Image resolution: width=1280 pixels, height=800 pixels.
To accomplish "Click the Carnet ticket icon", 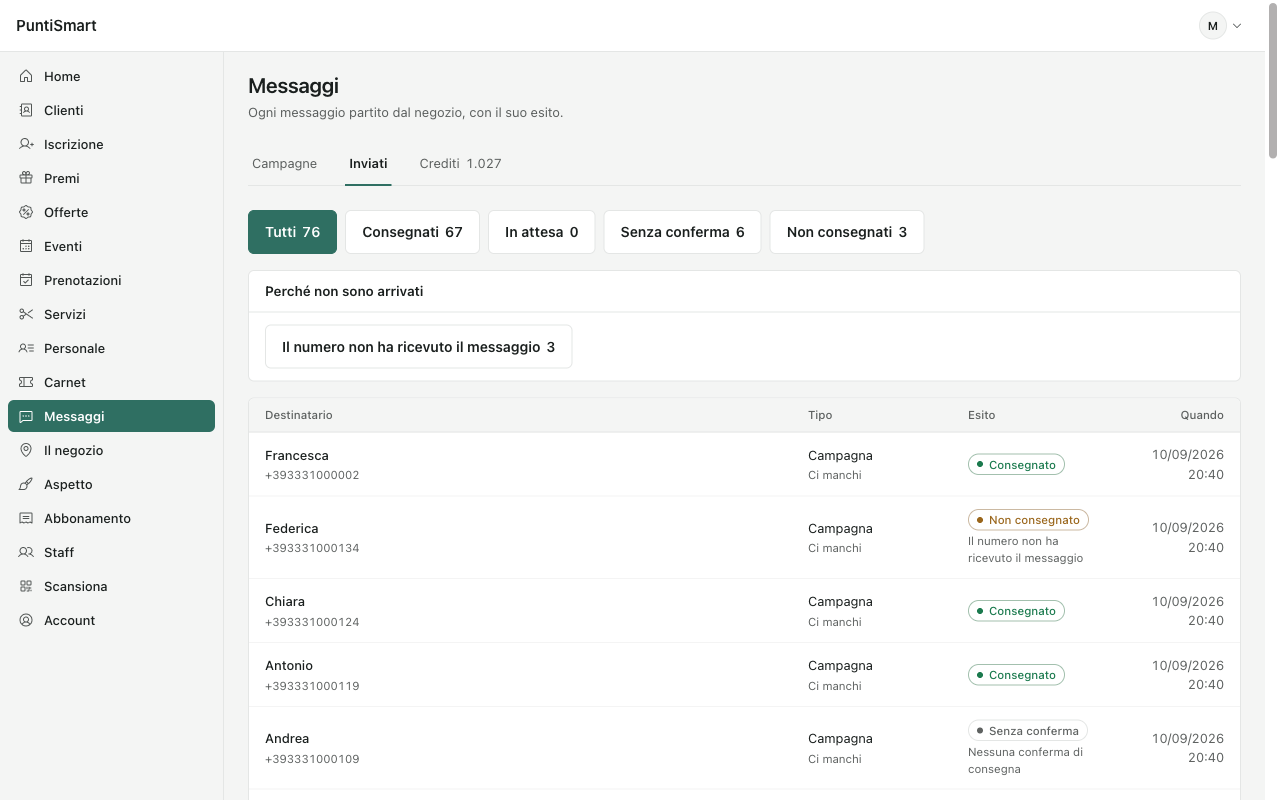I will (x=26, y=382).
